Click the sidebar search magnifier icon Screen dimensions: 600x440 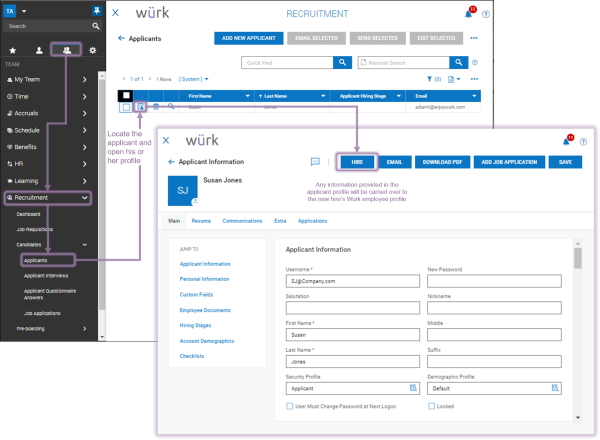coord(96,26)
